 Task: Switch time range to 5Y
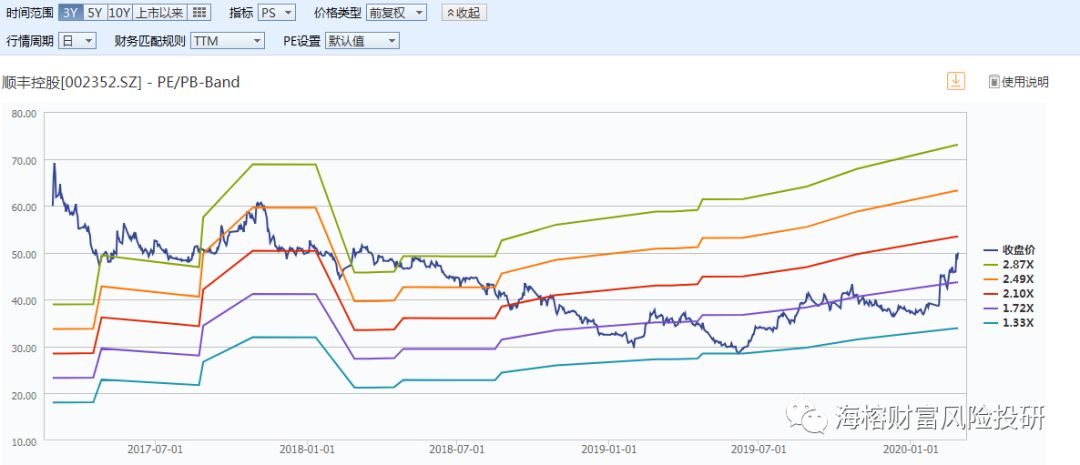(x=94, y=12)
